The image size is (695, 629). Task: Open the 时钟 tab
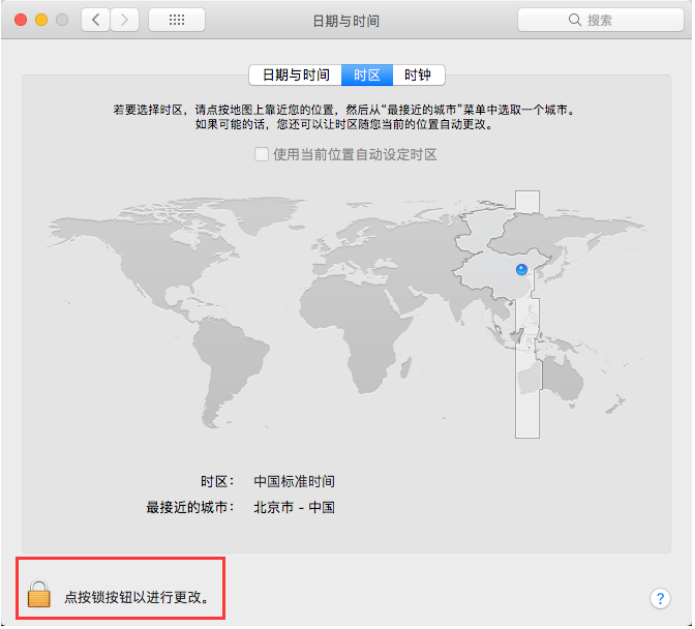418,75
